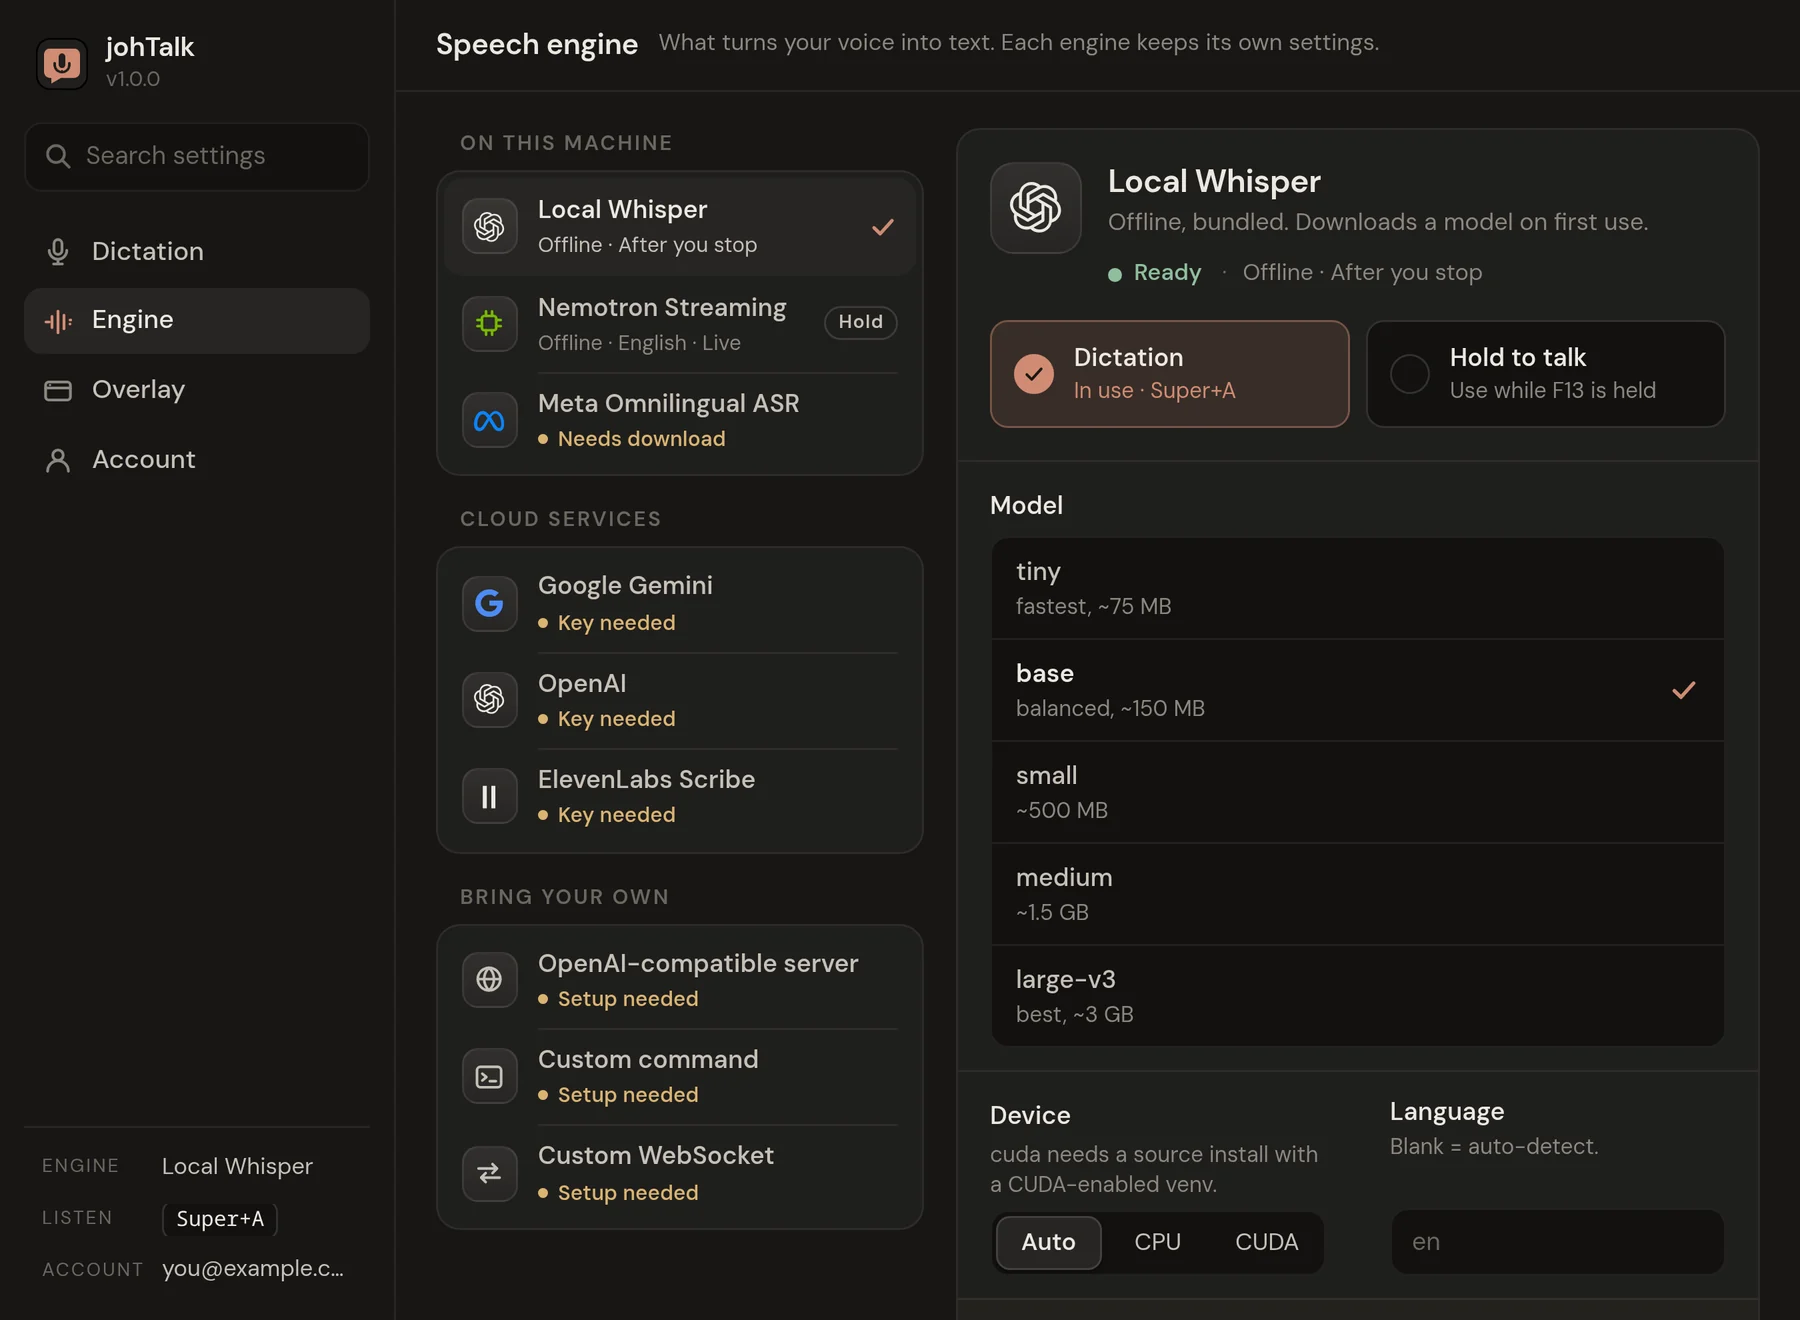Choose the medium model option
The image size is (1800, 1320).
click(x=1358, y=894)
